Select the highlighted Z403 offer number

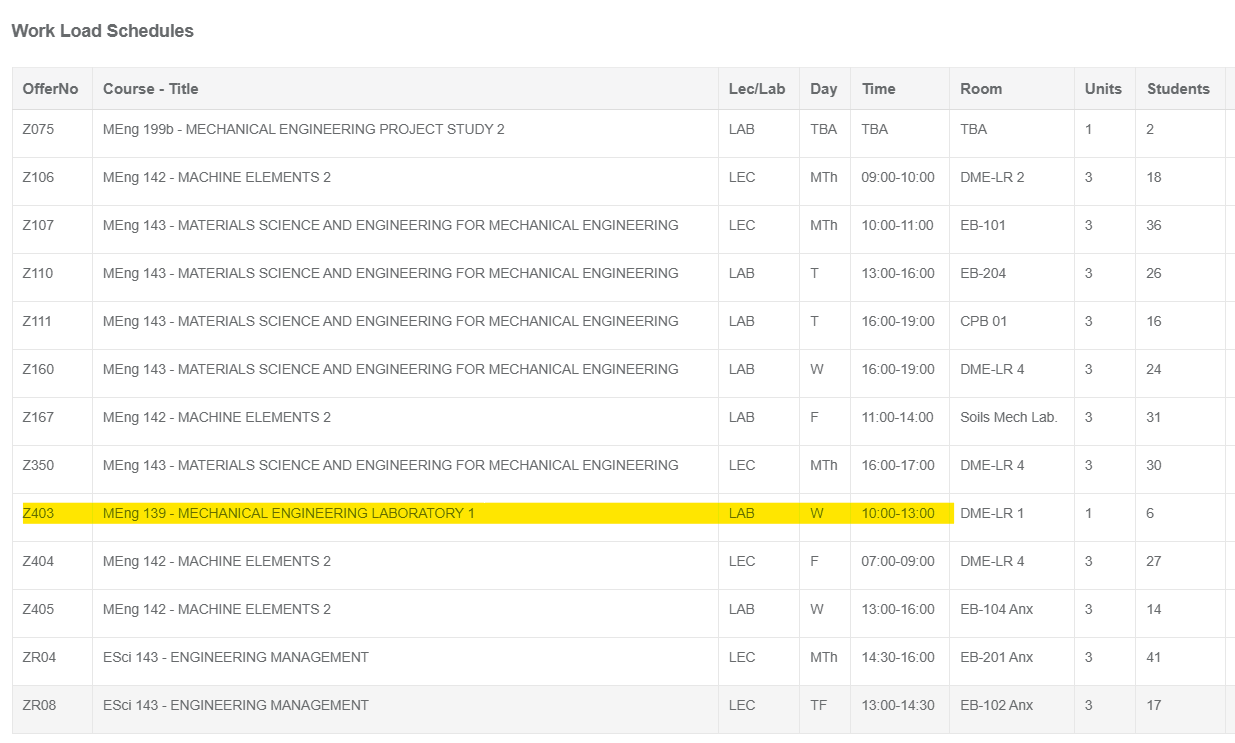click(38, 513)
